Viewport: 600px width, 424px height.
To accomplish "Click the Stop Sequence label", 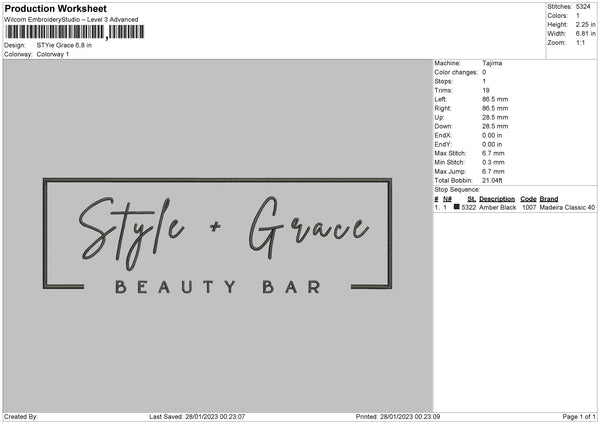I will tap(458, 188).
